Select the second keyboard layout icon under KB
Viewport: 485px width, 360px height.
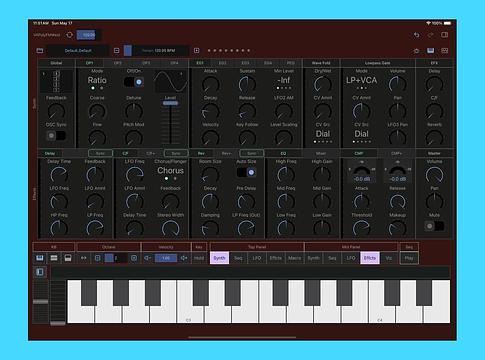pos(54,258)
